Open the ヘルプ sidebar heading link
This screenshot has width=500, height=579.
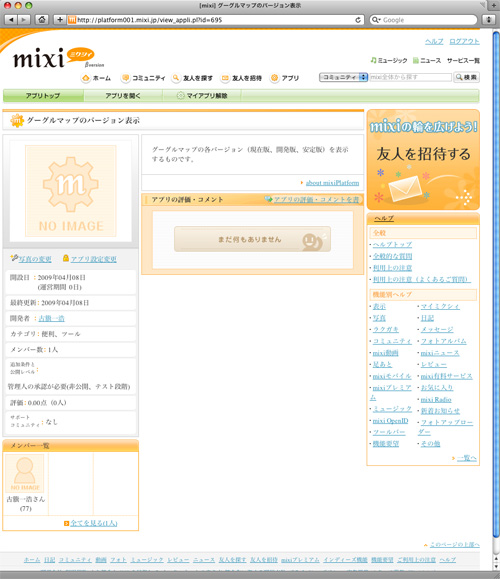[x=384, y=218]
